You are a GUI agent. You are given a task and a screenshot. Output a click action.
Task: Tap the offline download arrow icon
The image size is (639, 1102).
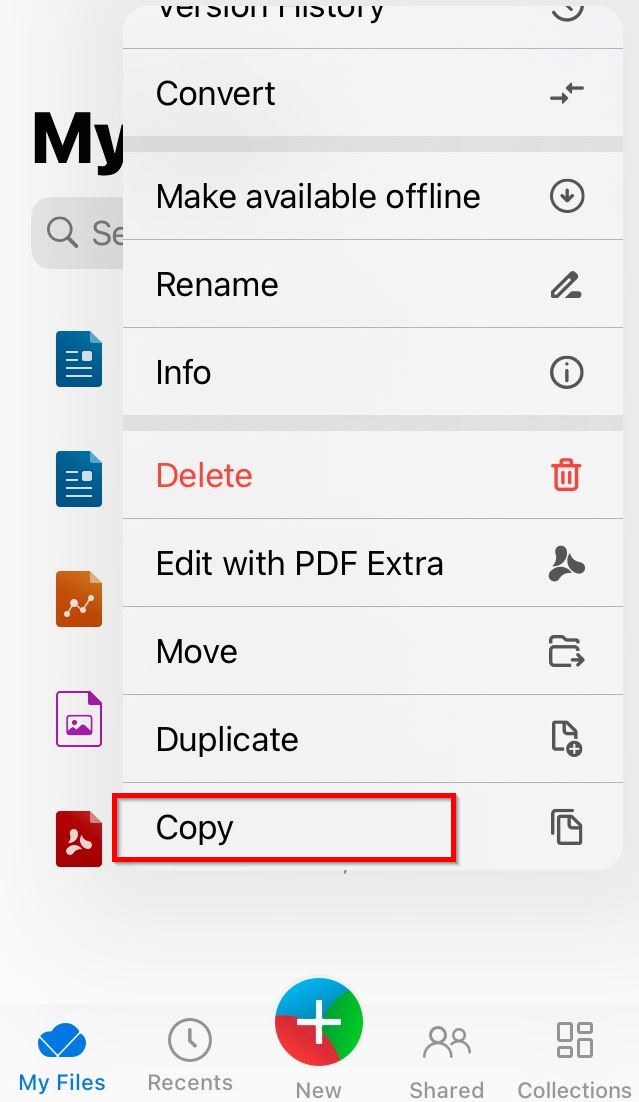point(567,196)
